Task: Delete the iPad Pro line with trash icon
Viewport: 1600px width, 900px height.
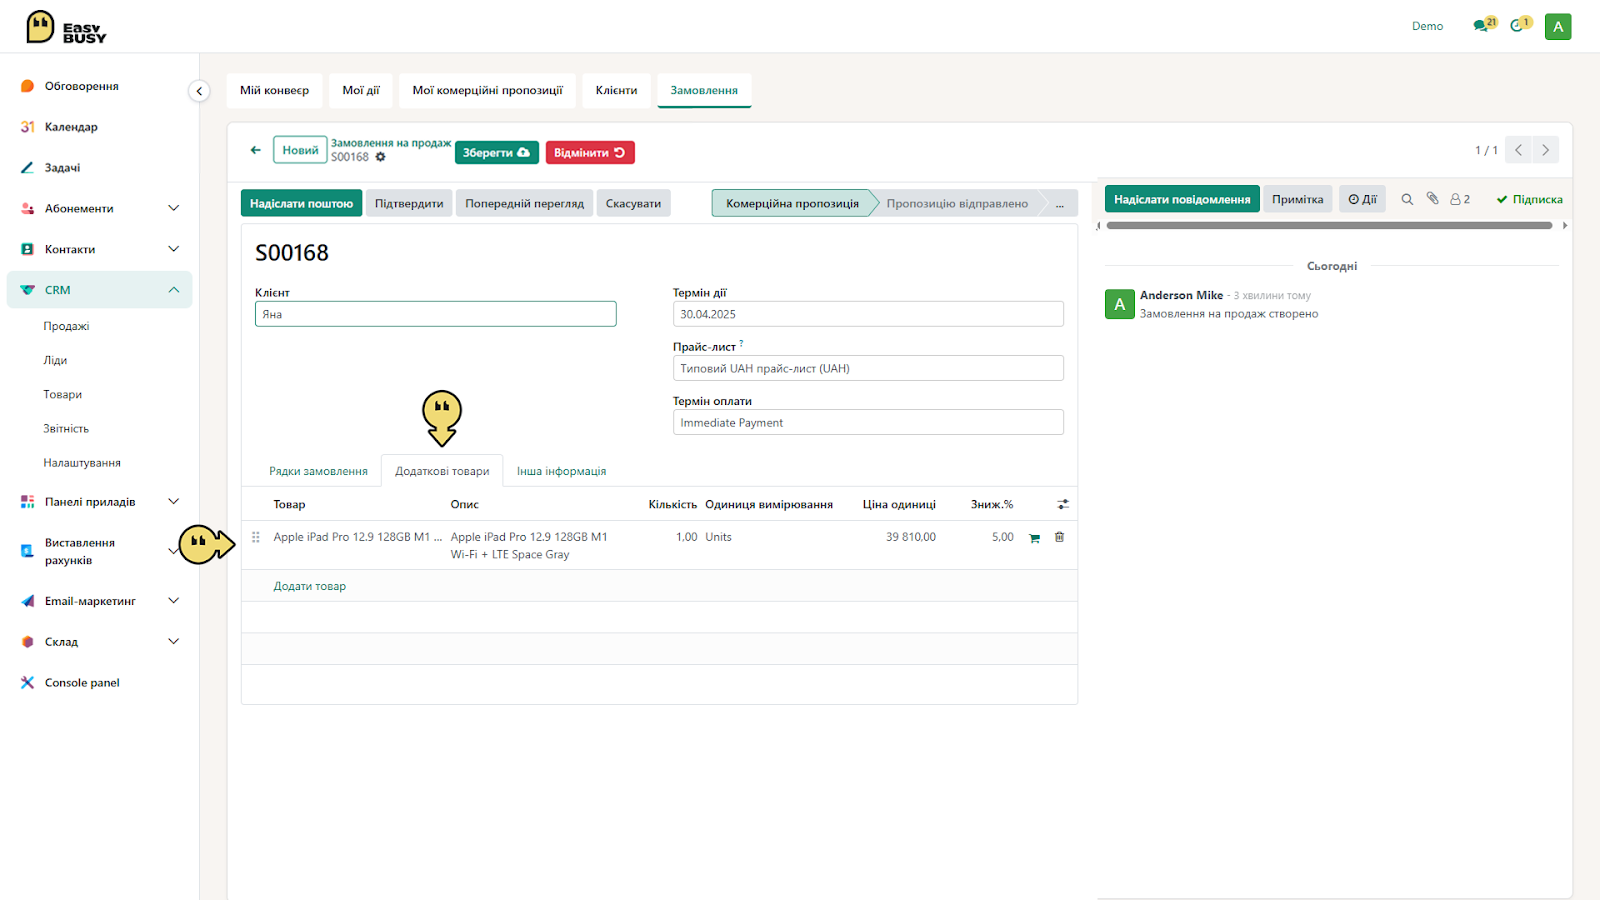Action: 1059,537
